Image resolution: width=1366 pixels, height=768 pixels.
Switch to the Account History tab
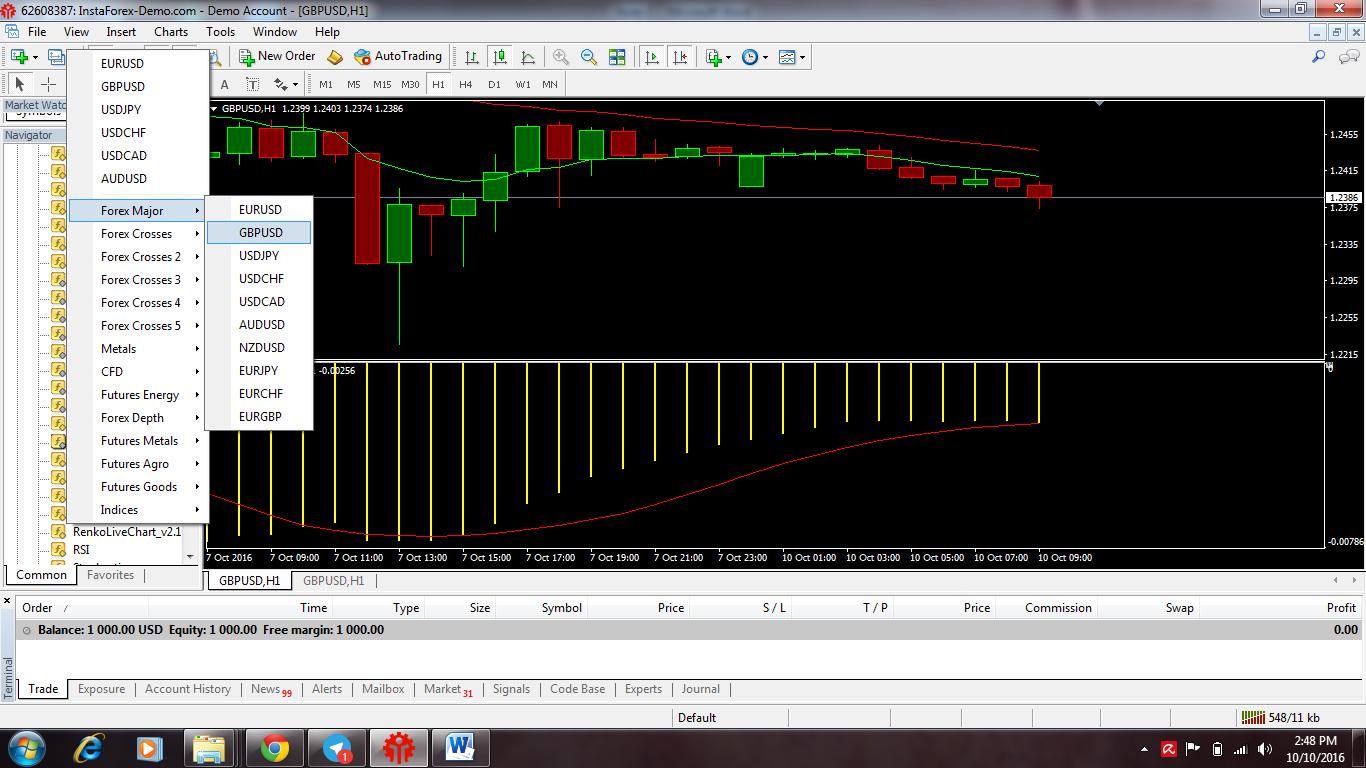(187, 689)
